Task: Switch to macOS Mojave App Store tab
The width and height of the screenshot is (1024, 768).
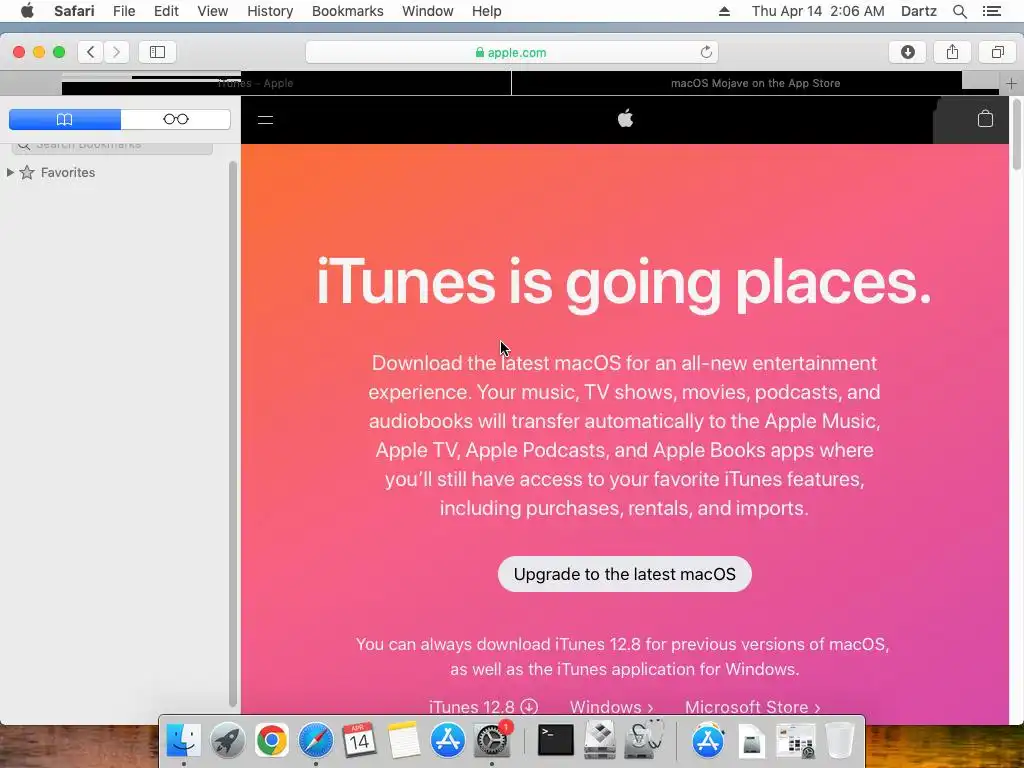Action: tap(756, 84)
